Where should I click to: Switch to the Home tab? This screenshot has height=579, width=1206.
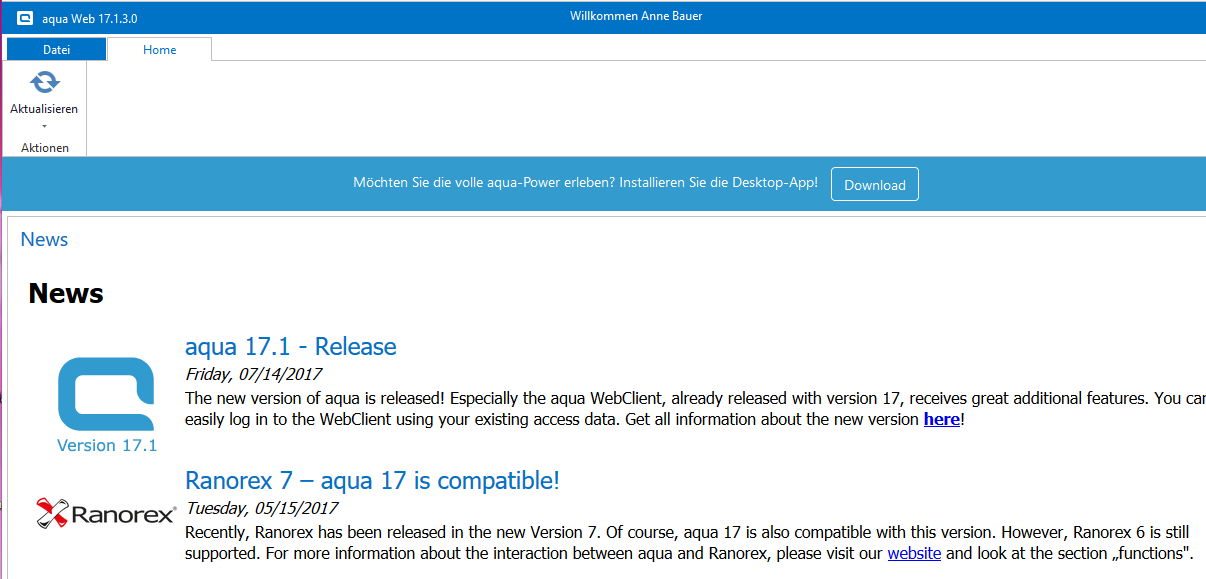159,50
